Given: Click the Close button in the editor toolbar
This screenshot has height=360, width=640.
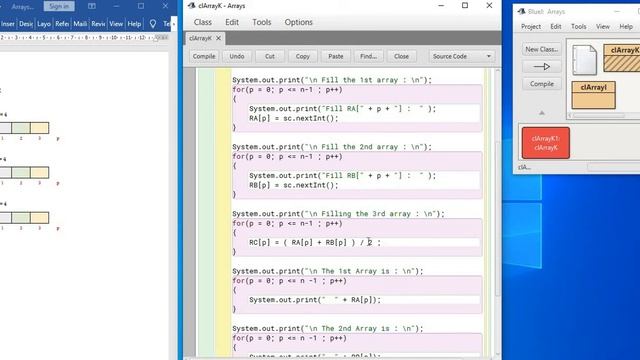Looking at the screenshot, I should (x=401, y=56).
